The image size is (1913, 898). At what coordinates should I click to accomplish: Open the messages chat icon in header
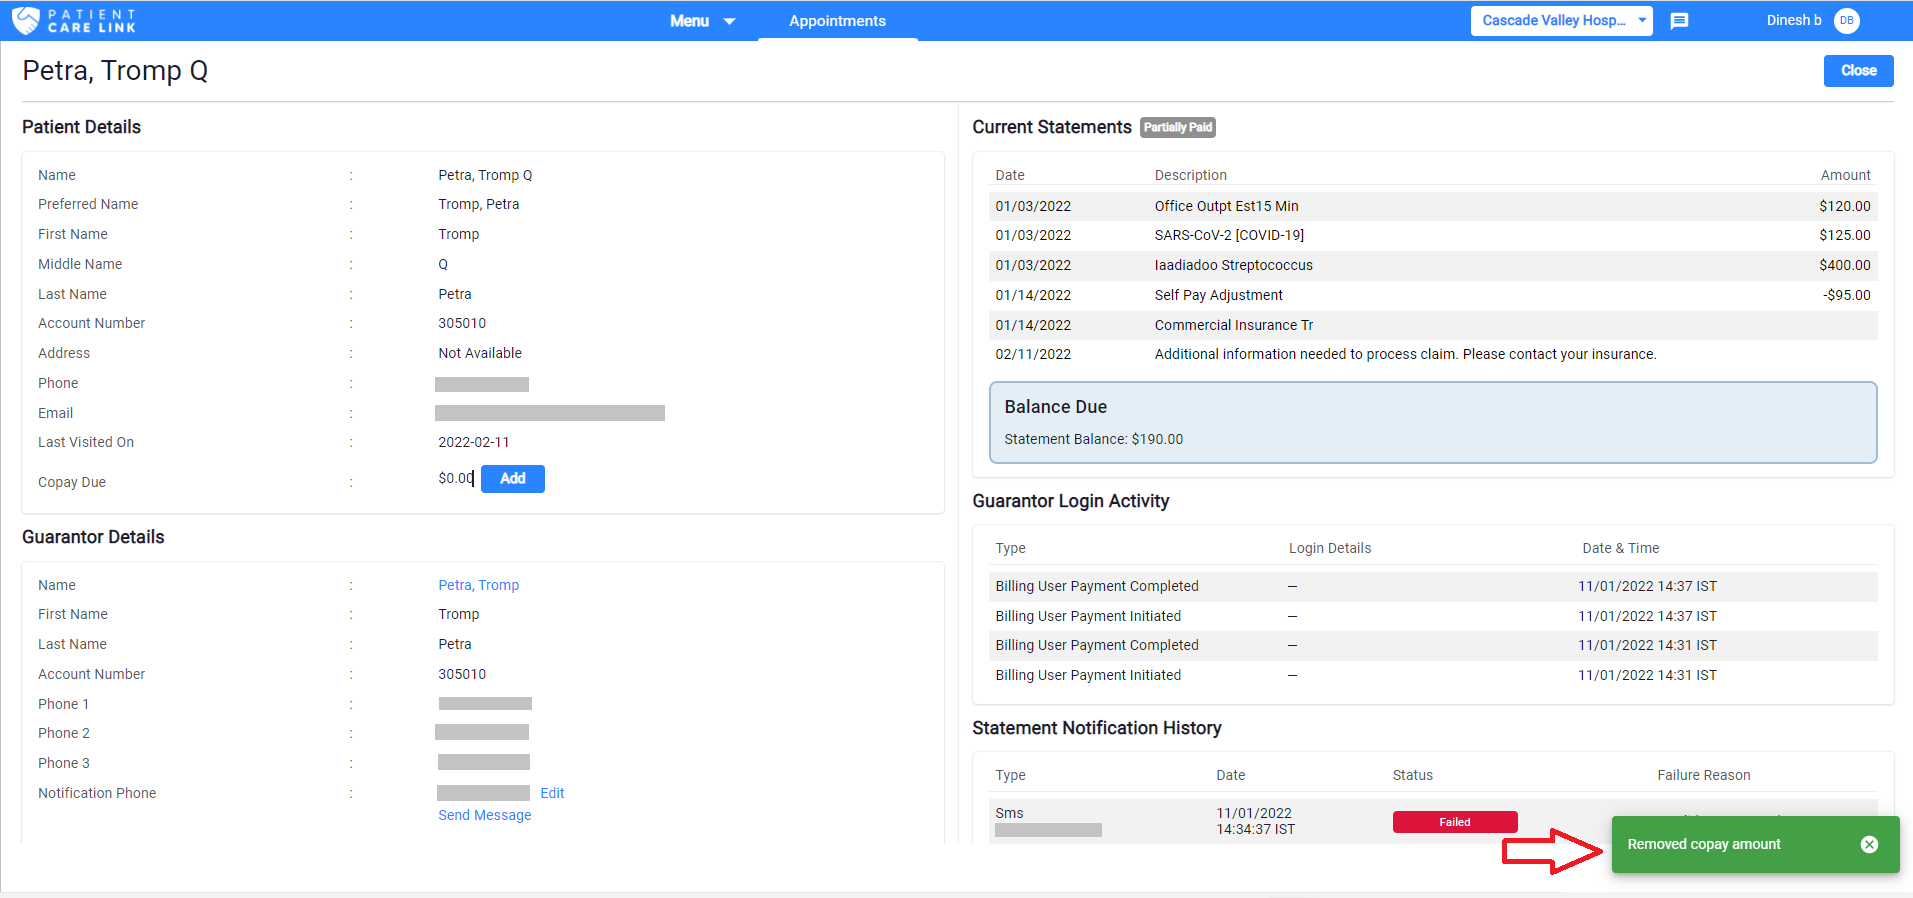1680,21
